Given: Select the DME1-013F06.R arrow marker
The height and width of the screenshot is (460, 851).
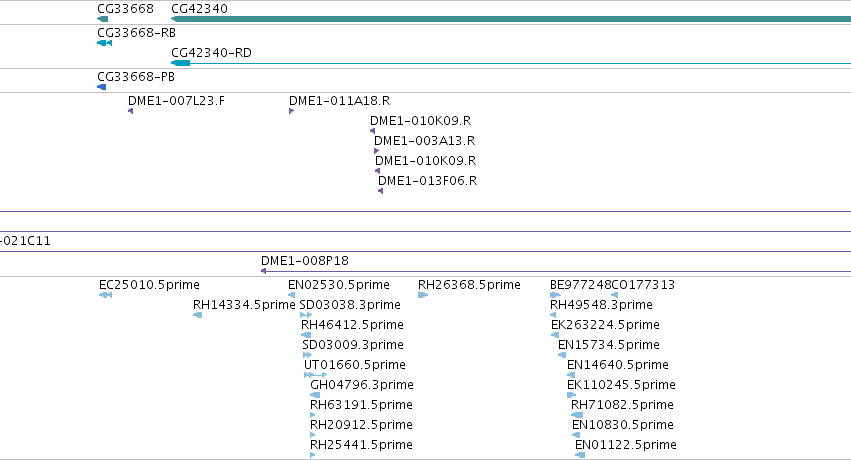Looking at the screenshot, I should tap(380, 191).
